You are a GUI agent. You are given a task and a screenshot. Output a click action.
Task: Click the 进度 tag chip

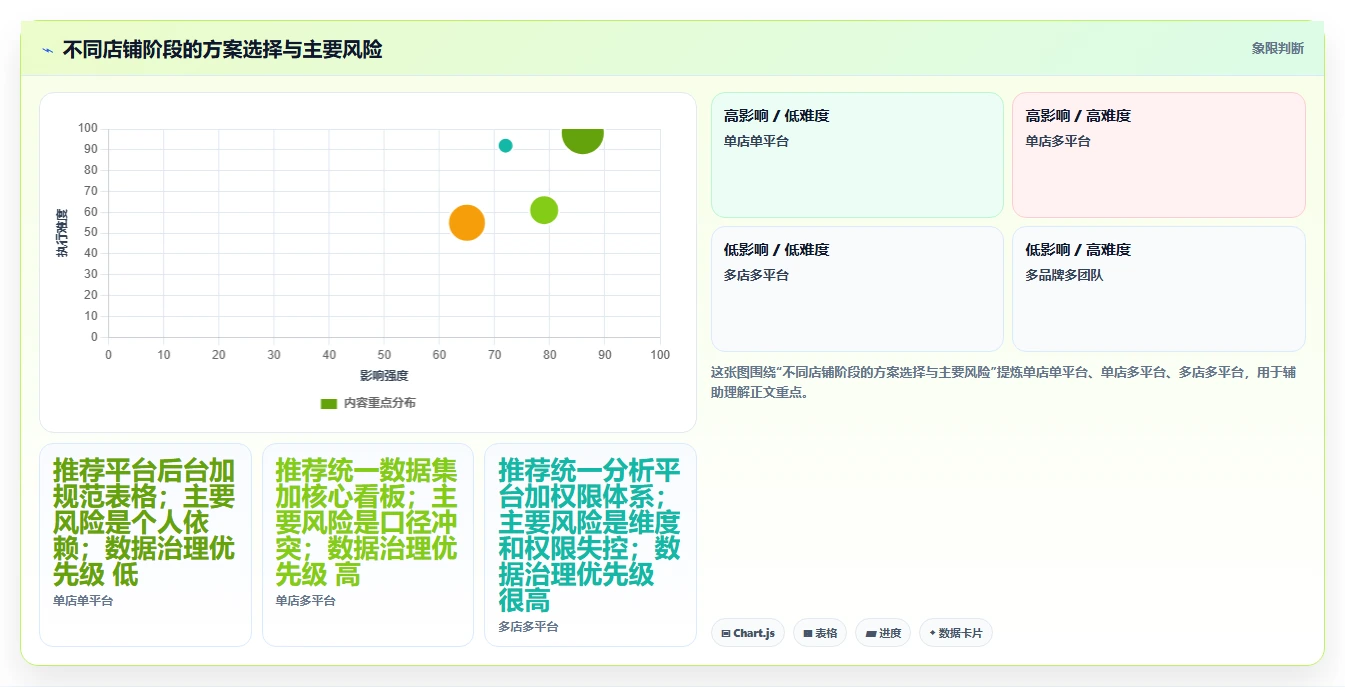pos(883,633)
